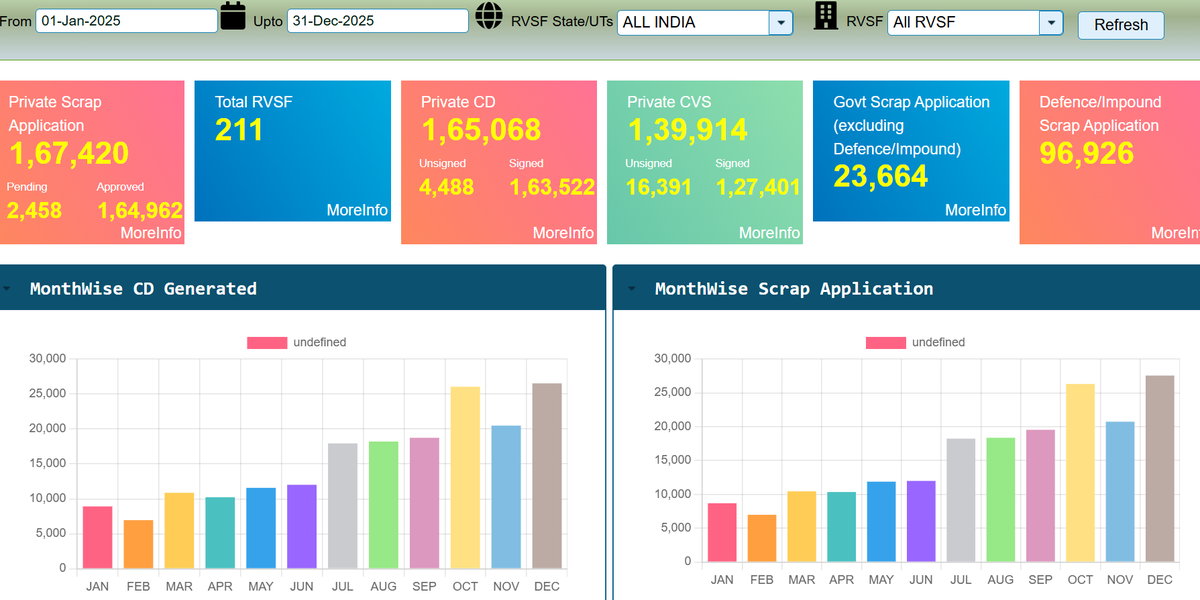
Task: Click the Refresh button
Action: tap(1121, 25)
